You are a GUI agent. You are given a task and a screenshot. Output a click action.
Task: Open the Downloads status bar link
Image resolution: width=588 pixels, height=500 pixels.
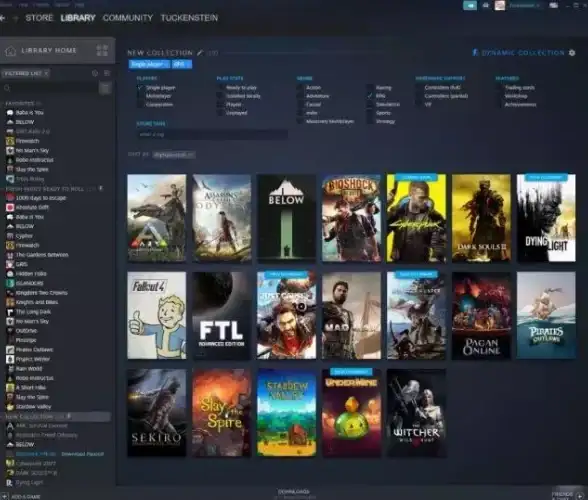[x=294, y=492]
